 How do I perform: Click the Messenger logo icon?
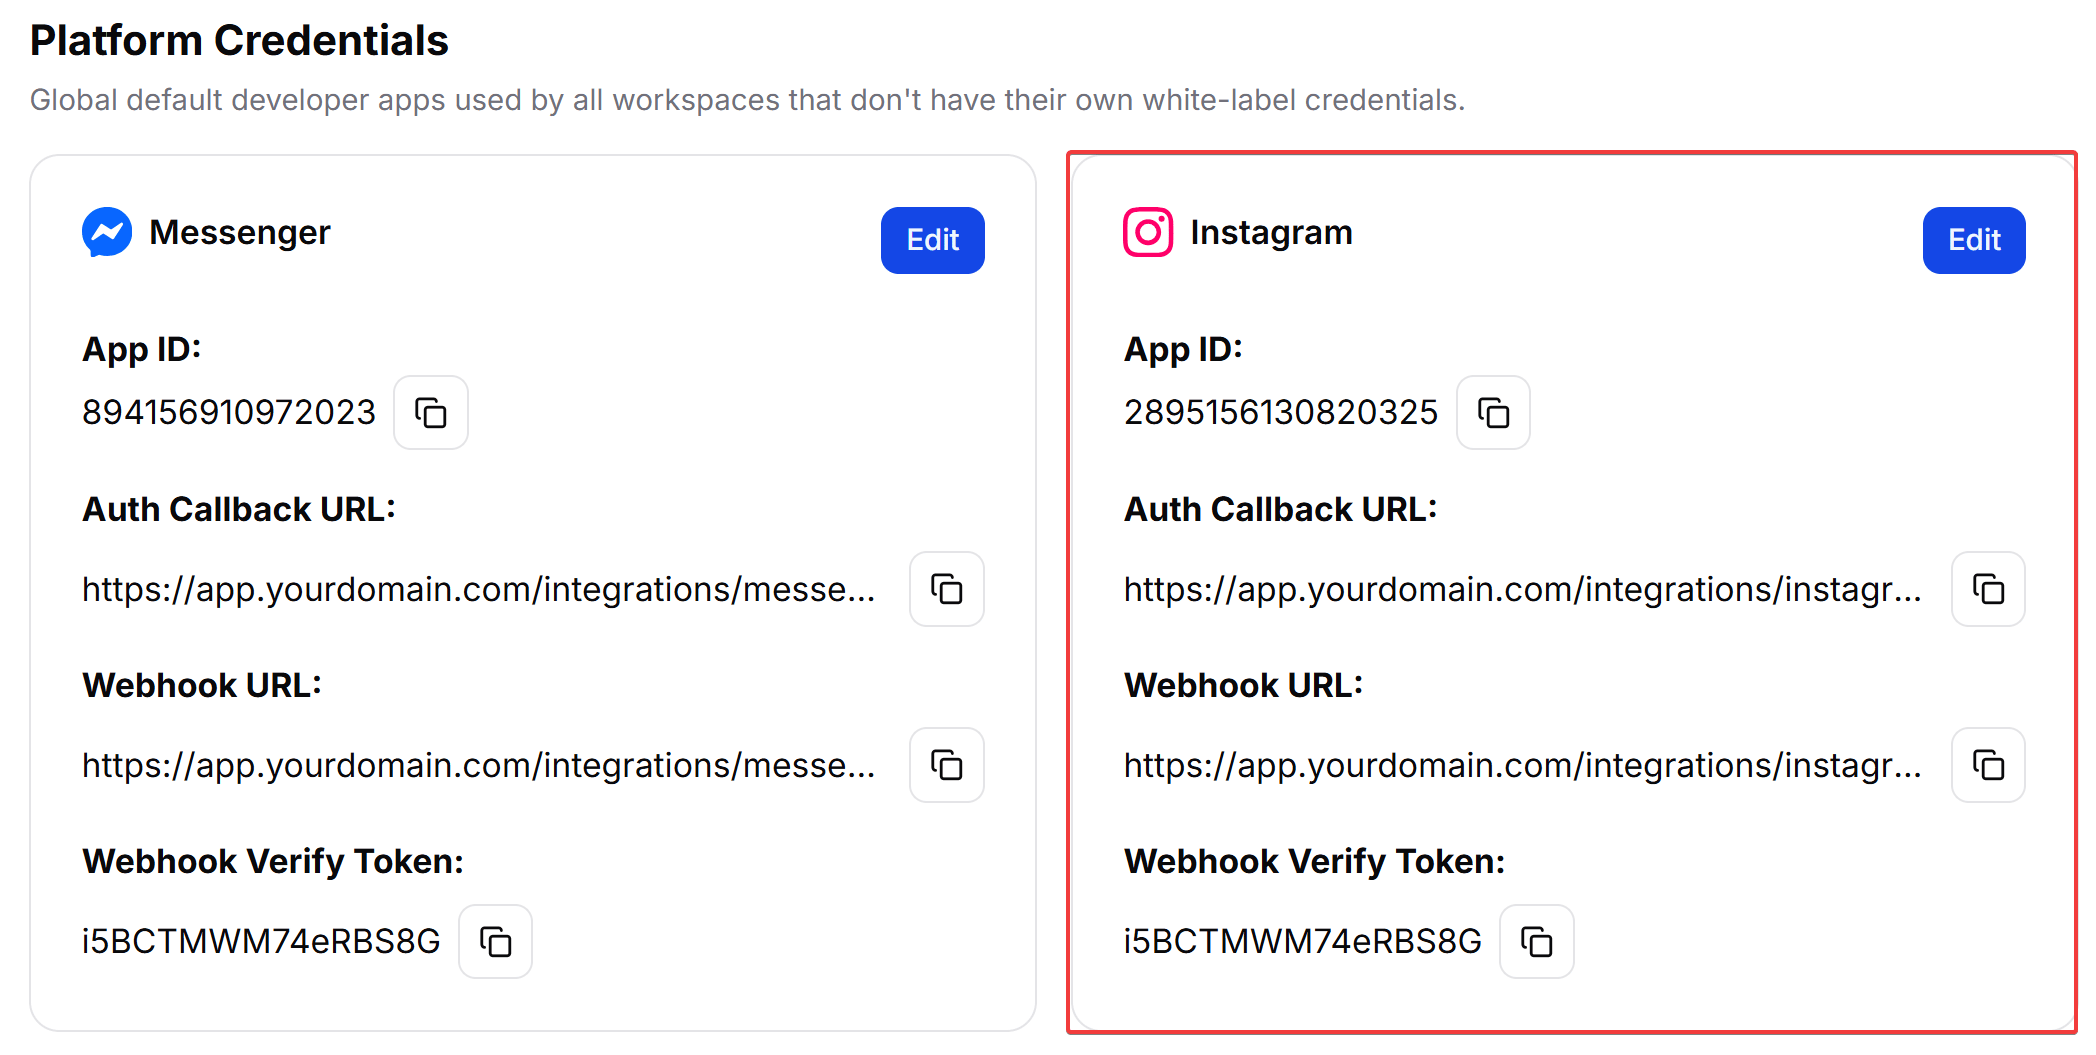click(x=107, y=232)
